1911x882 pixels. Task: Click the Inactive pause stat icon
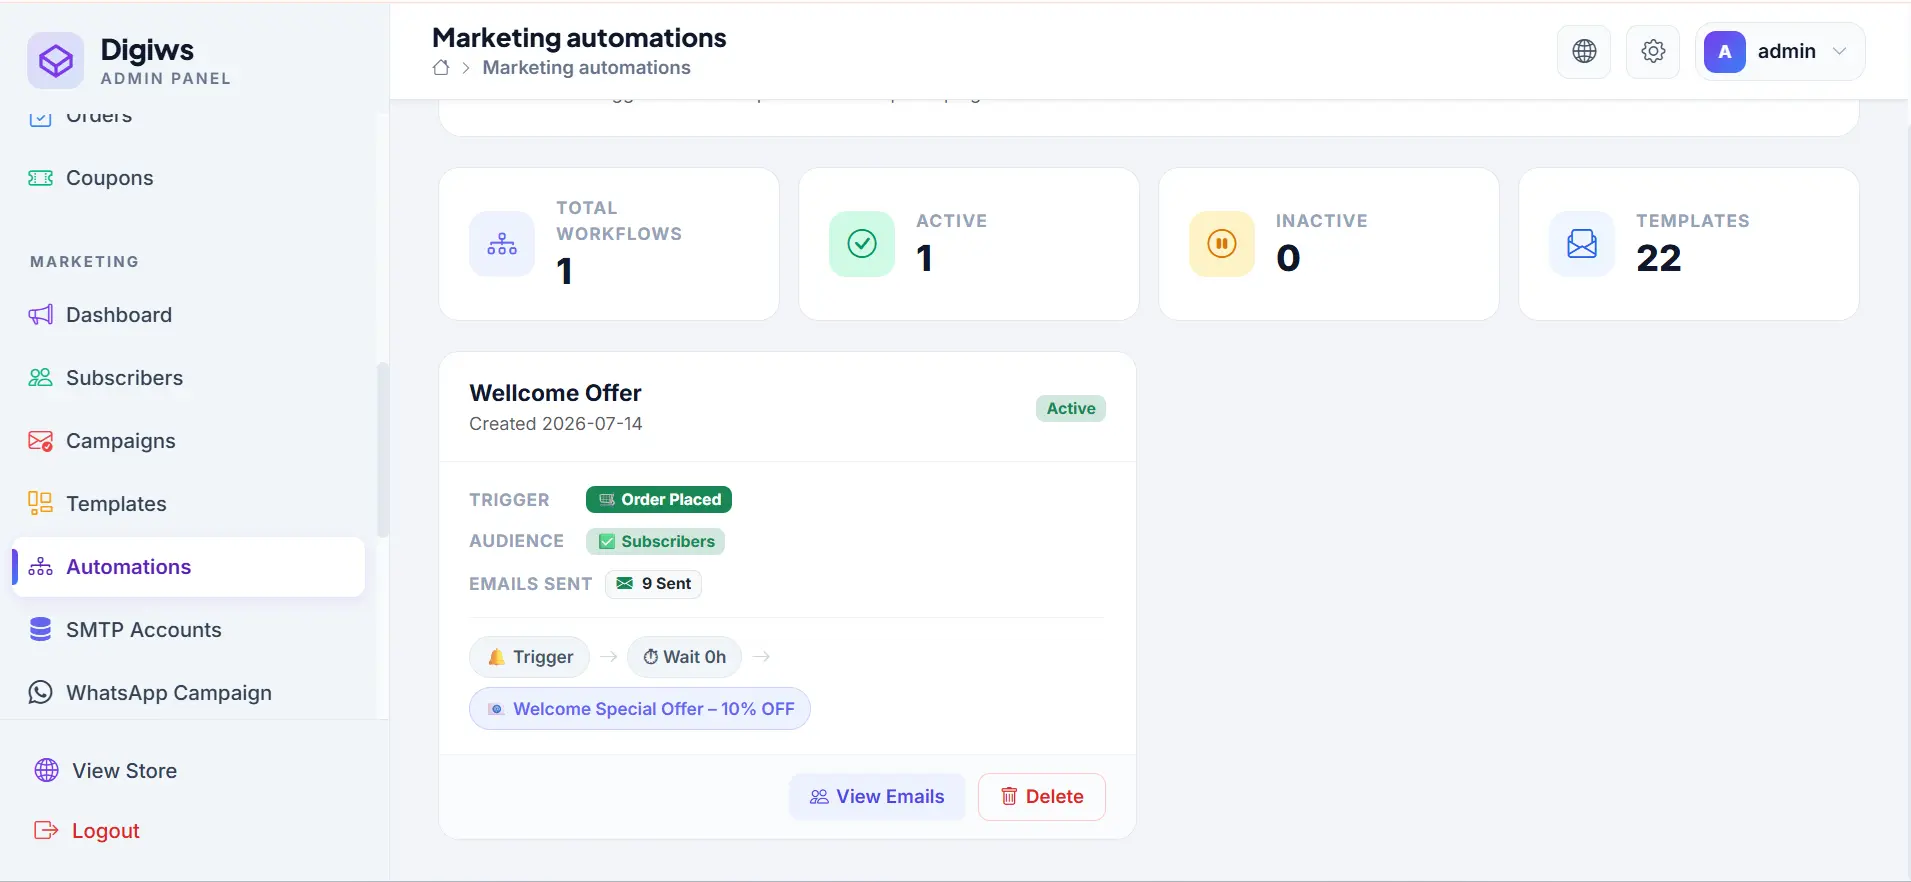1222,244
